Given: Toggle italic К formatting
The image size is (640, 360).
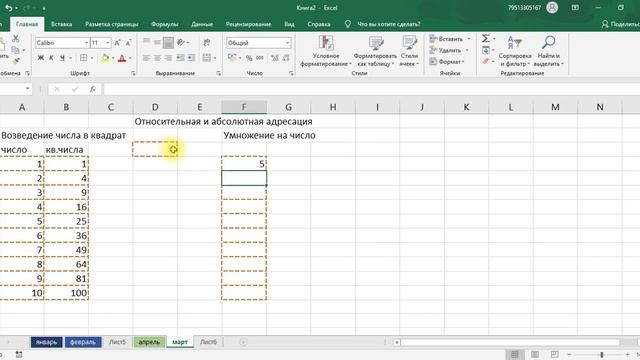Looking at the screenshot, I should tap(51, 58).
